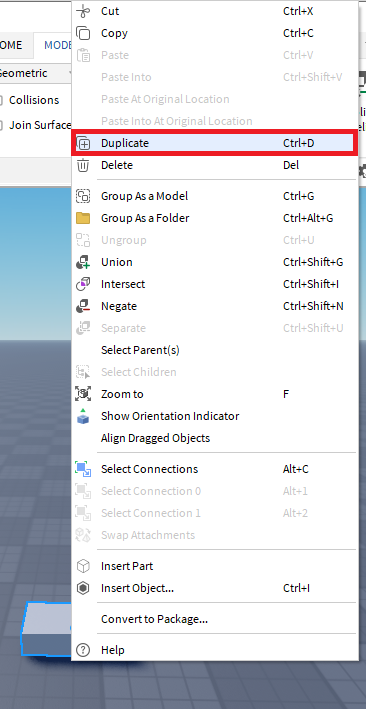Screen dimensions: 366x709
Task: Click the Insert Object hexagon icon
Action: tap(83, 588)
